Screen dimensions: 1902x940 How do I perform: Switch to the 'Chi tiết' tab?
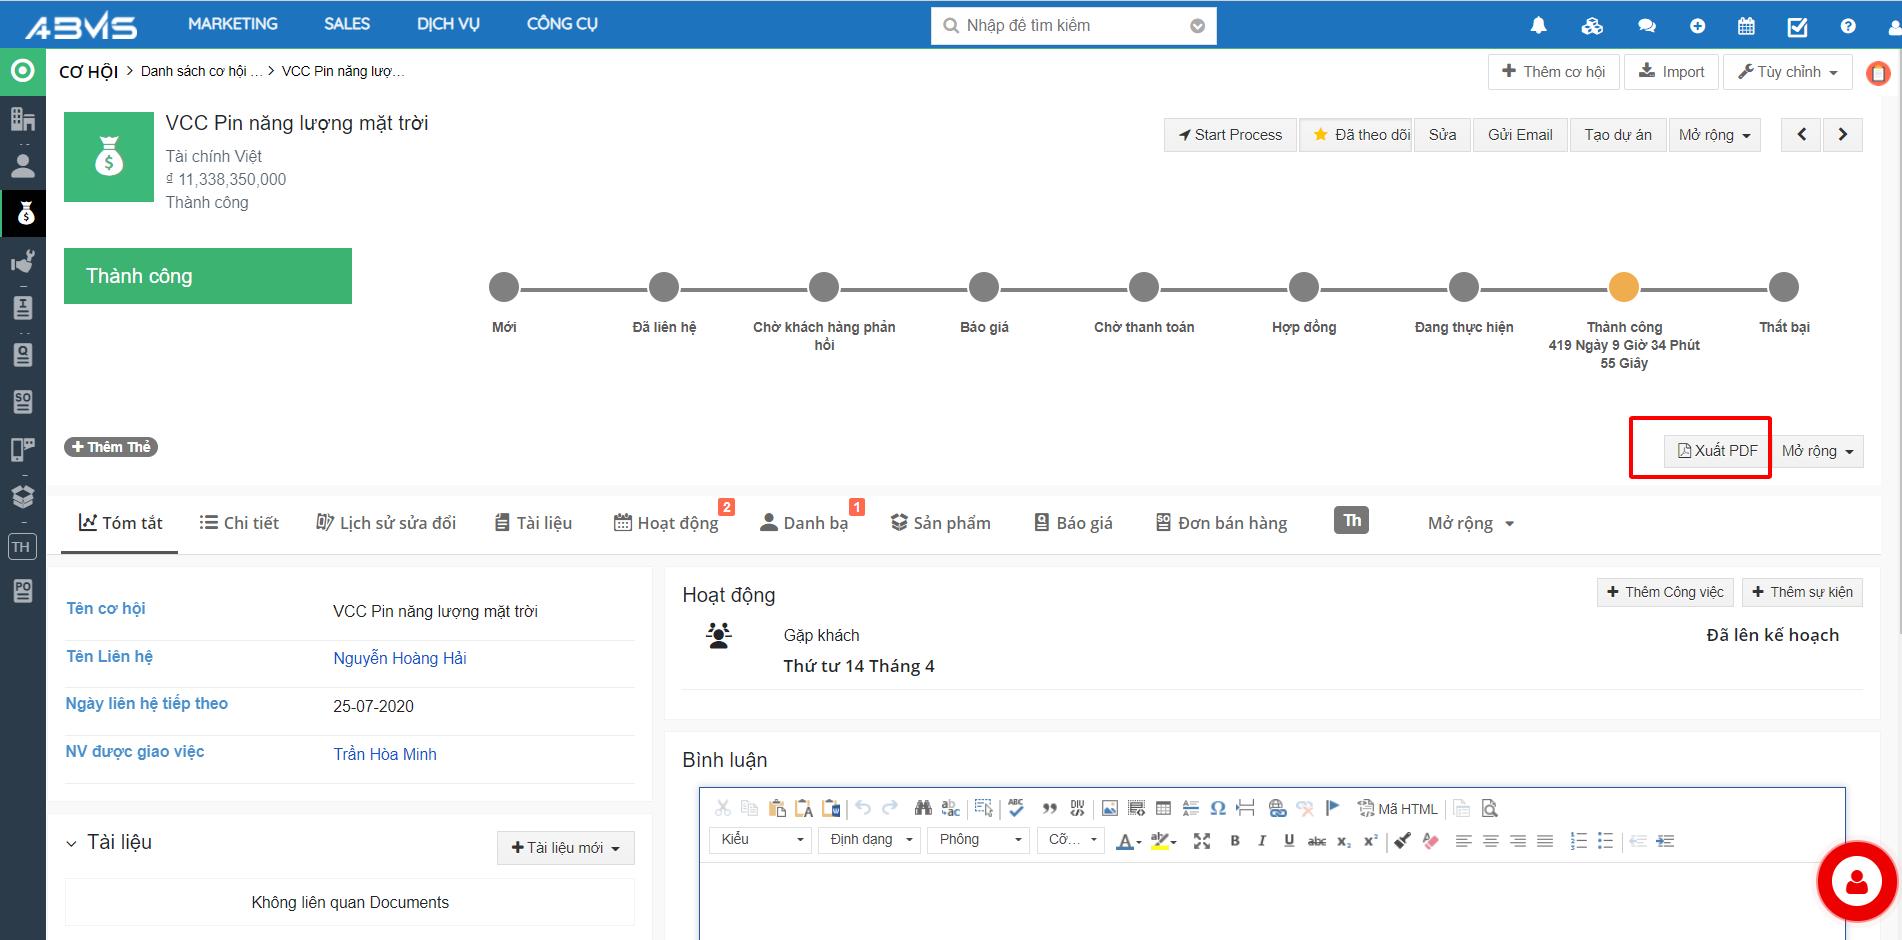239,523
